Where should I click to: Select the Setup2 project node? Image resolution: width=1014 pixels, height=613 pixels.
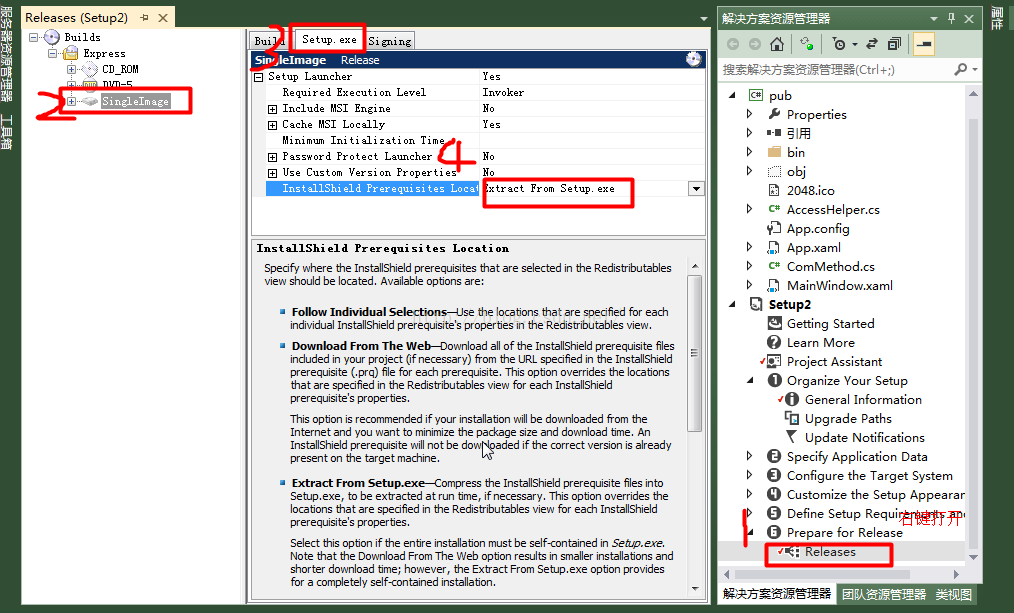click(x=790, y=305)
